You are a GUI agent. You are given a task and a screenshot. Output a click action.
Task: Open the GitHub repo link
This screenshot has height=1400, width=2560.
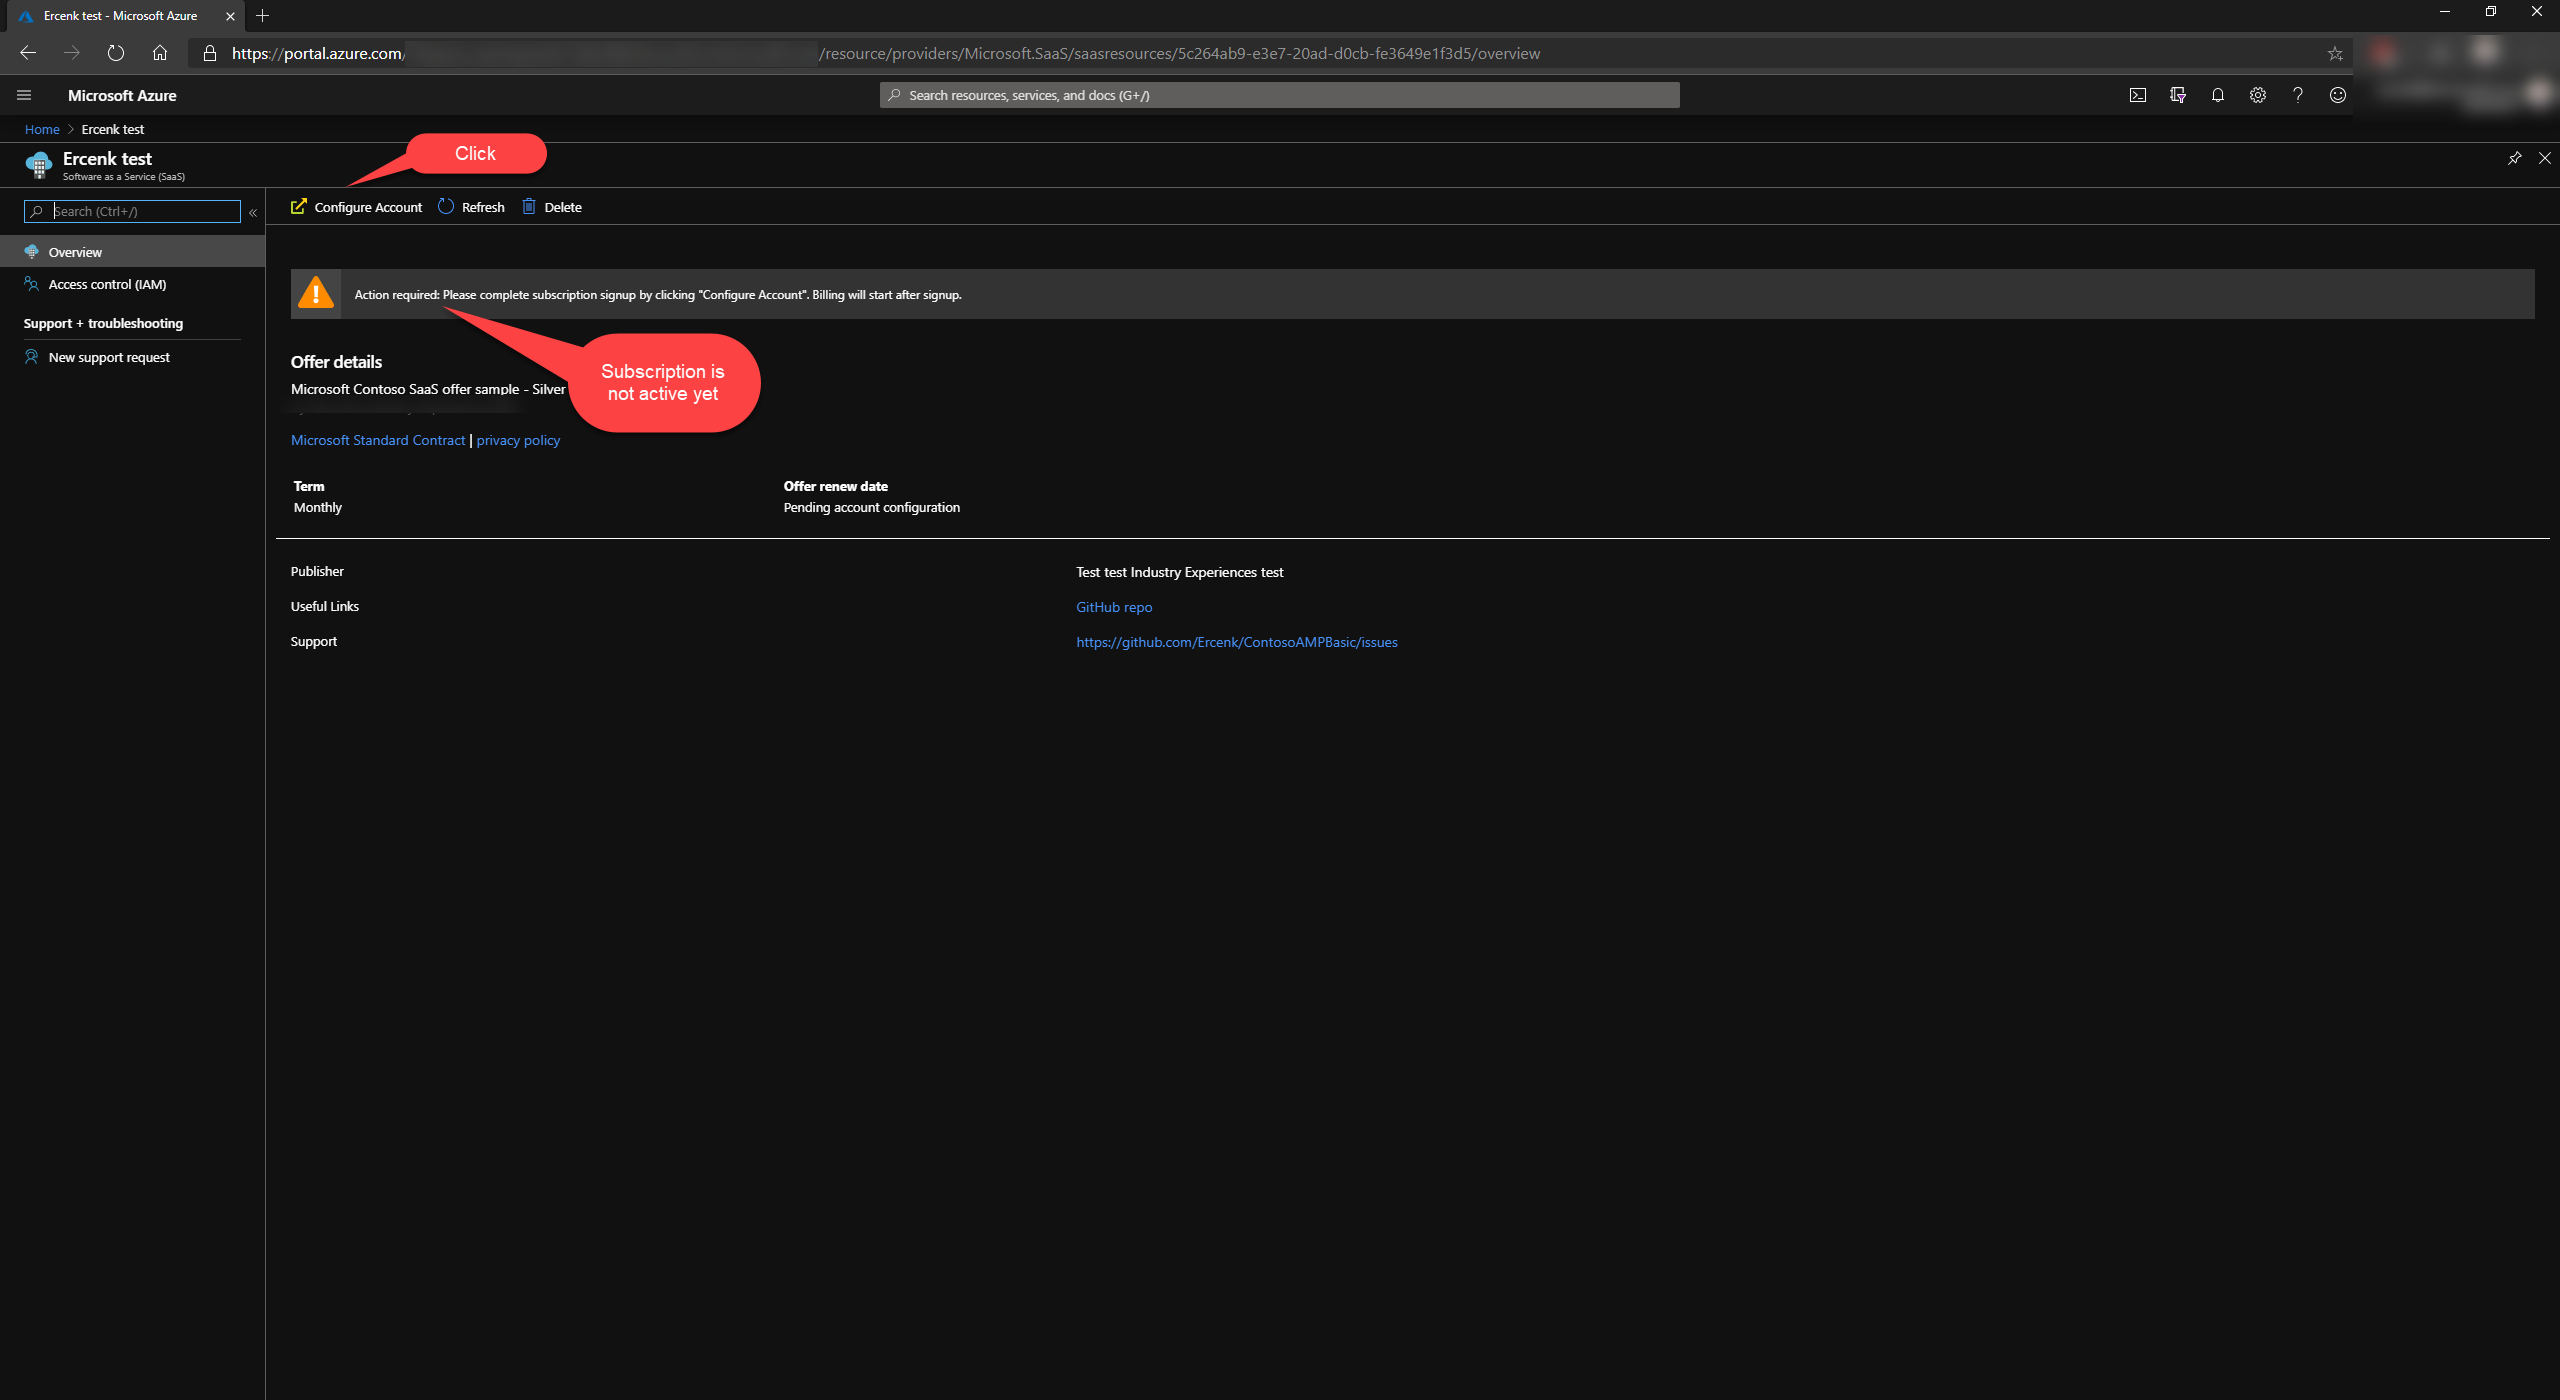(1113, 607)
